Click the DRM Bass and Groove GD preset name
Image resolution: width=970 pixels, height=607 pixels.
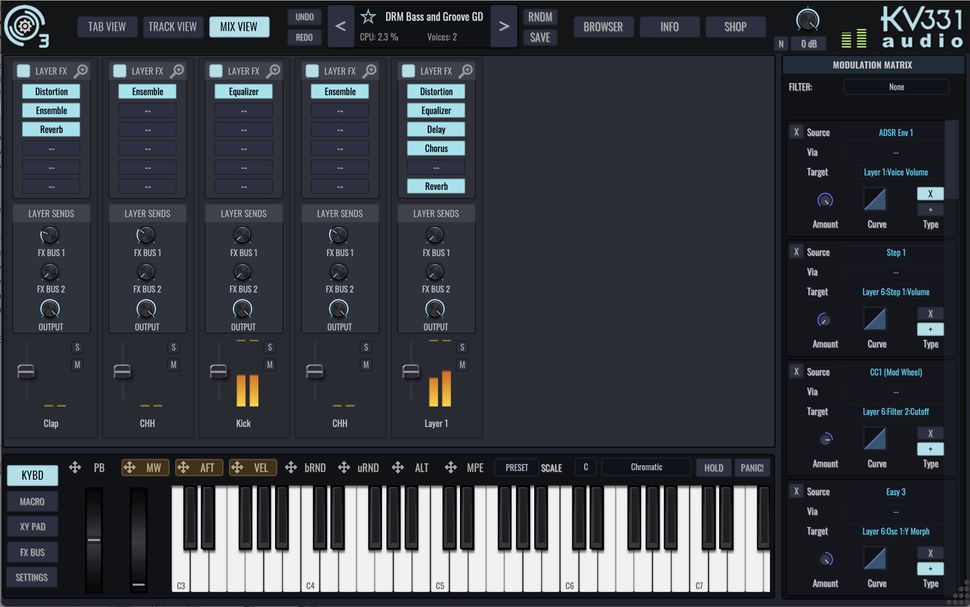[433, 16]
